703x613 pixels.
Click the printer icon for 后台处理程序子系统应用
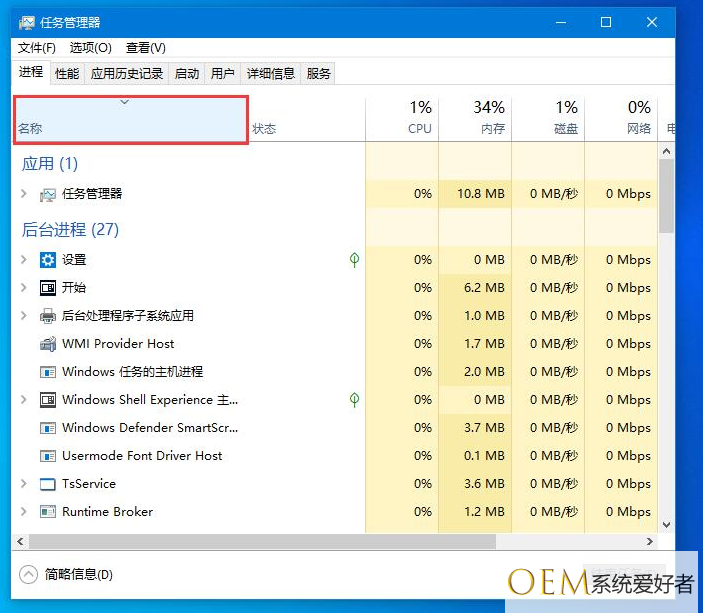coord(48,316)
